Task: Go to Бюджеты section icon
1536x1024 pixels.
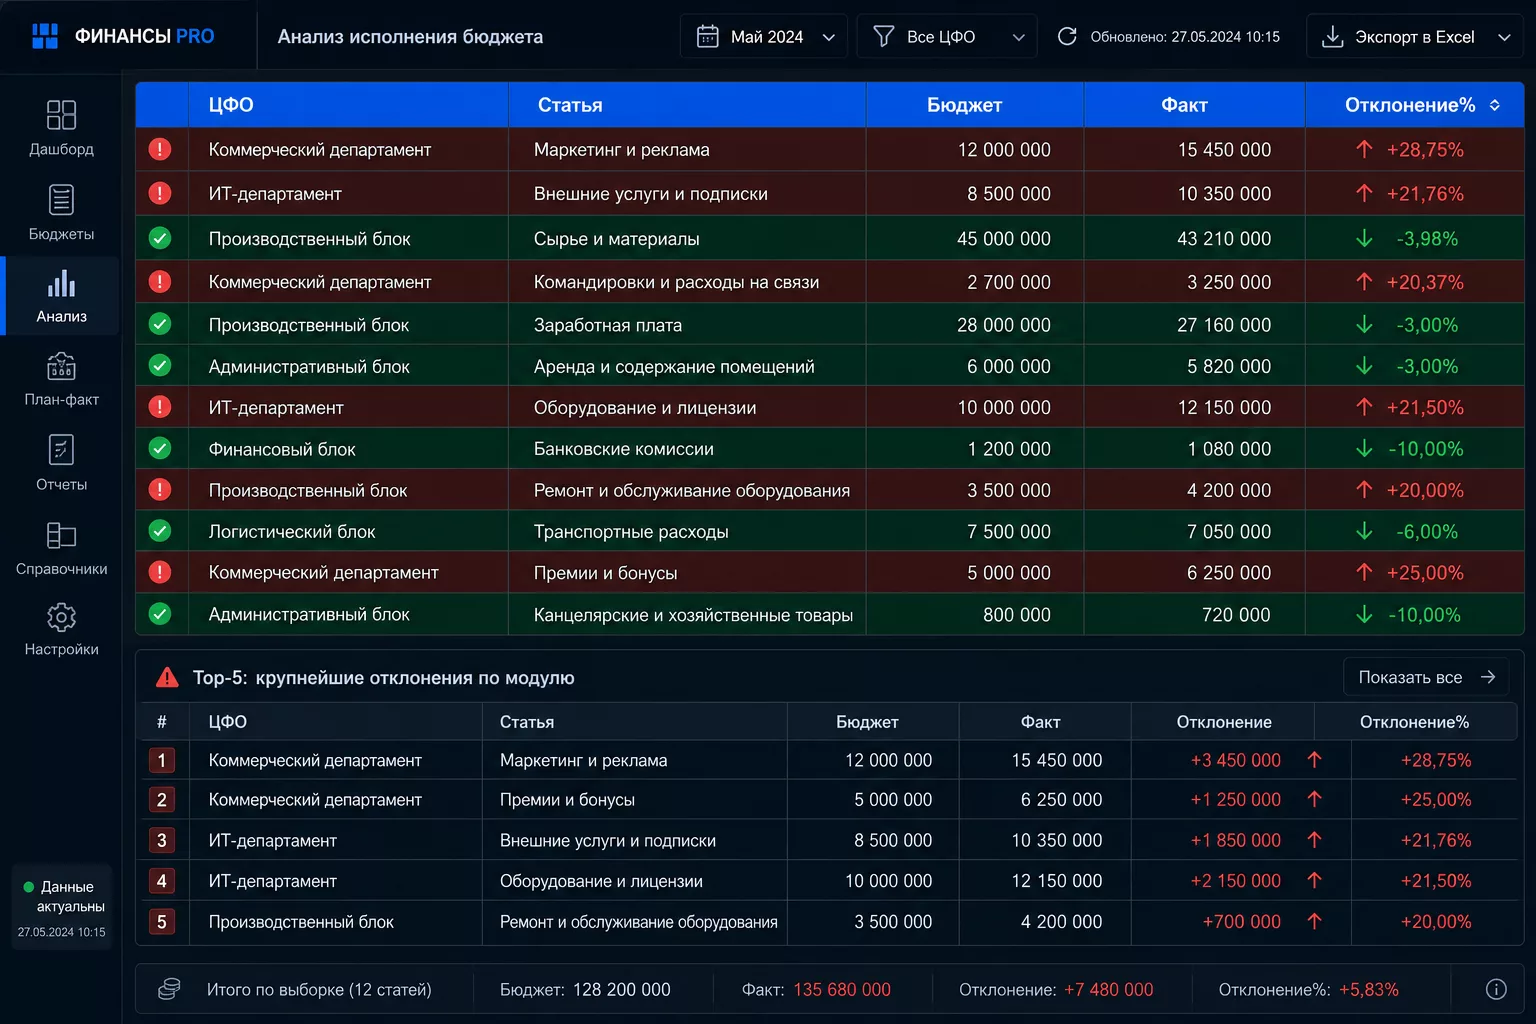Action: (61, 200)
